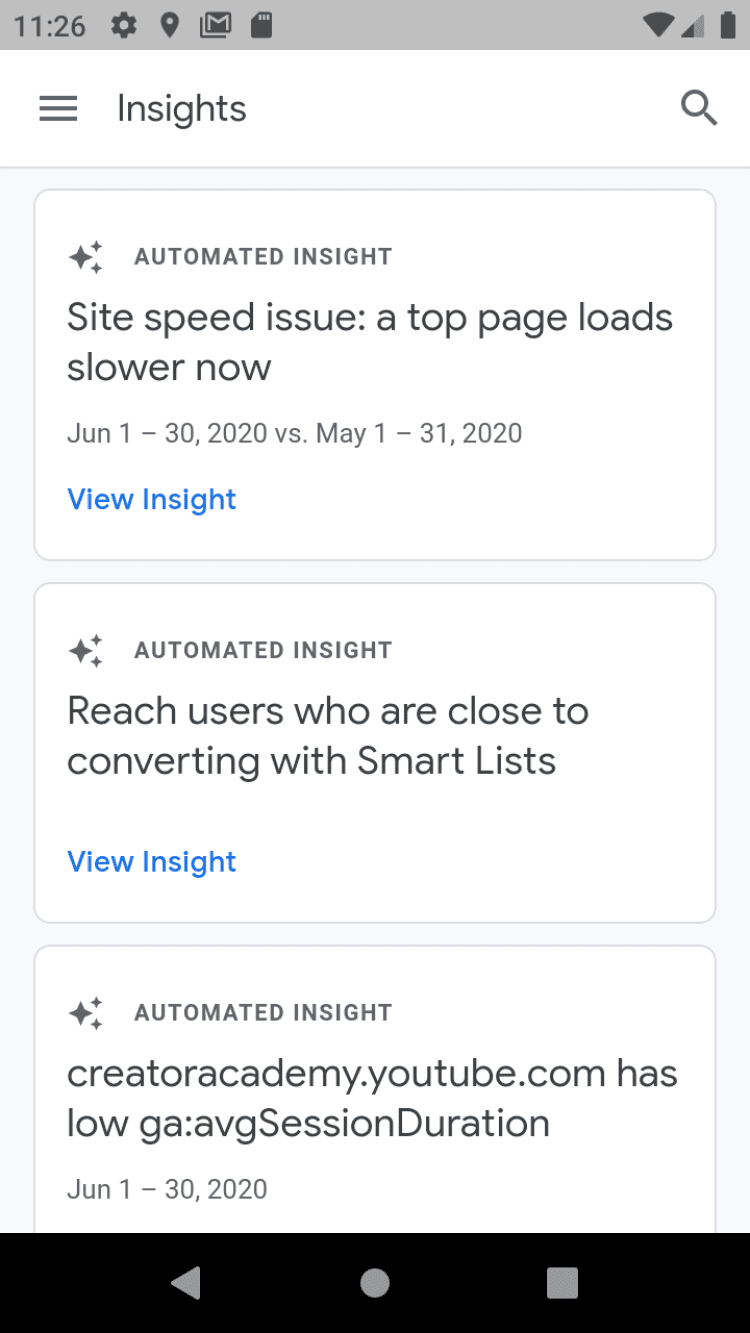The image size is (750, 1333).
Task: Click the Insights page title
Action: pos(181,109)
